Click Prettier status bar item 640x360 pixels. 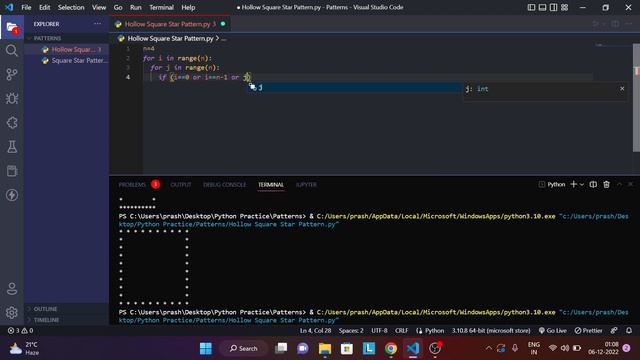pos(588,330)
